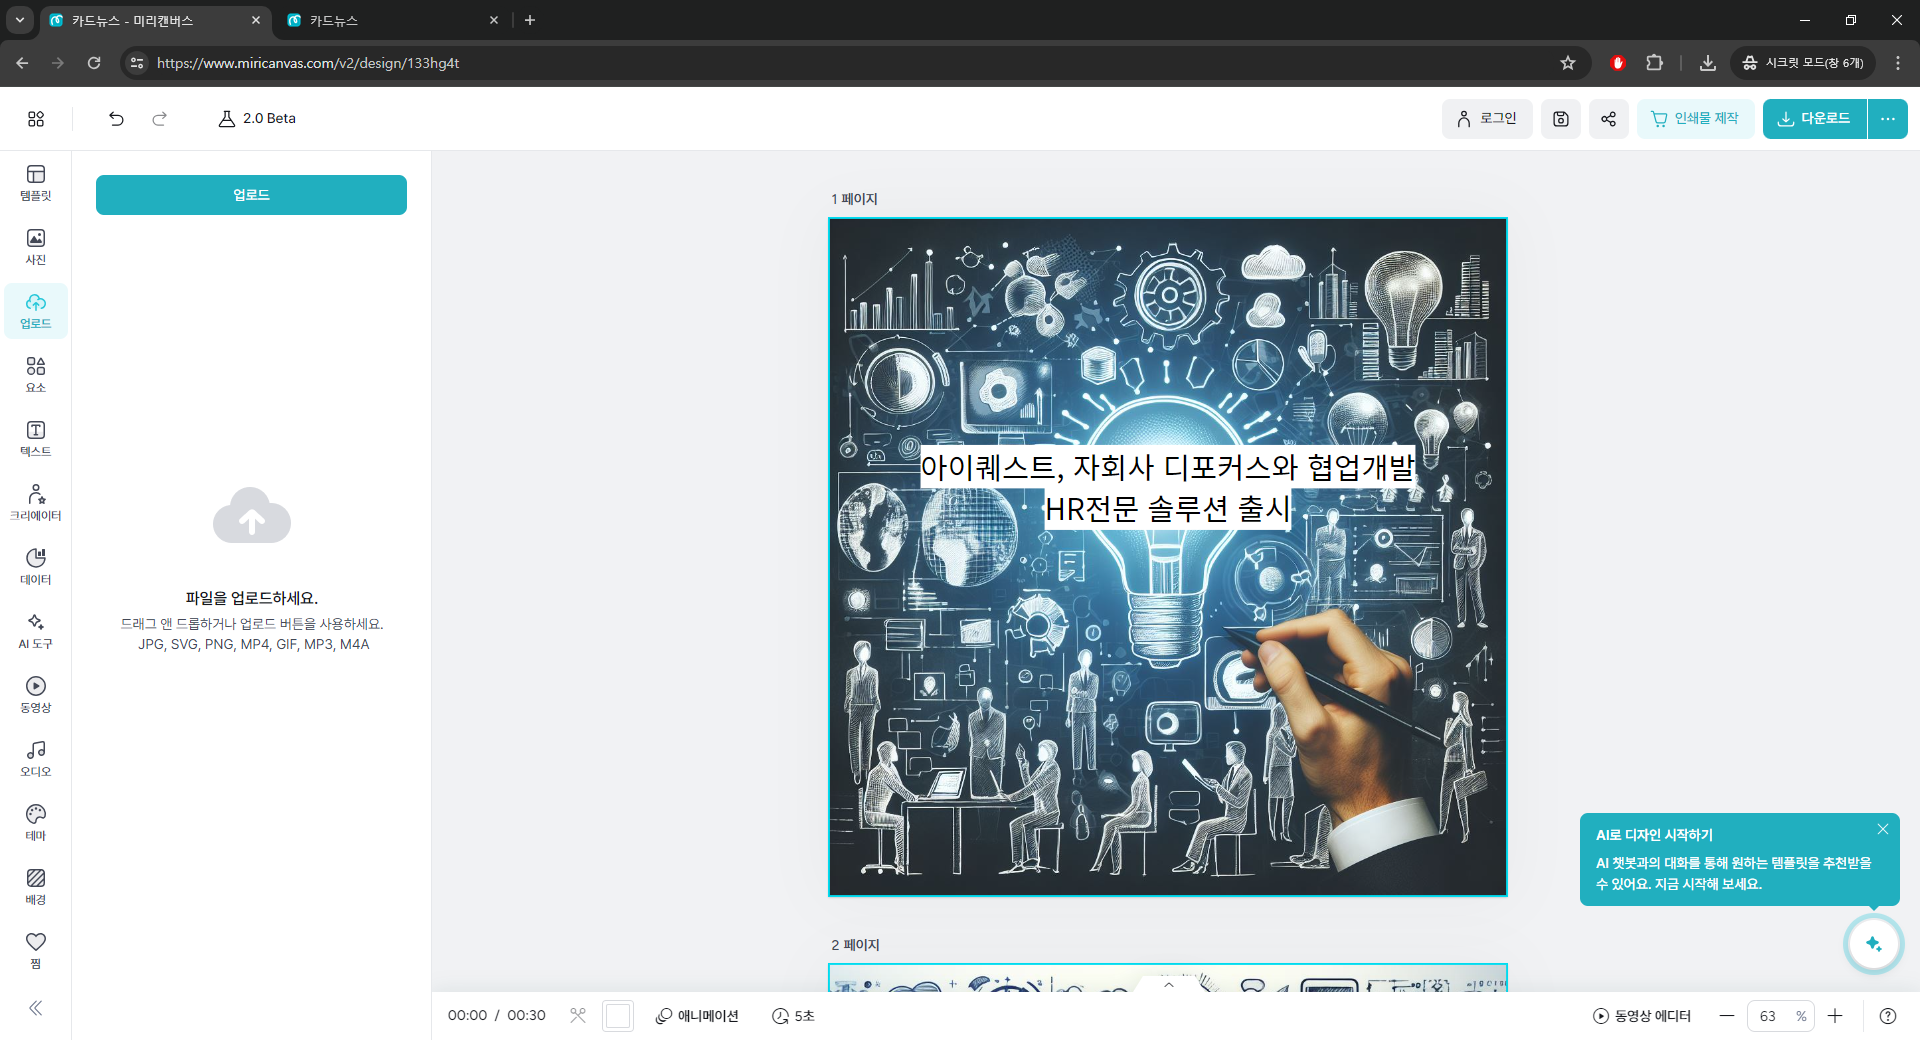Image resolution: width=1920 pixels, height=1040 pixels.
Task: Open the Audio (오디오) sidebar panel
Action: pyautogui.click(x=36, y=759)
